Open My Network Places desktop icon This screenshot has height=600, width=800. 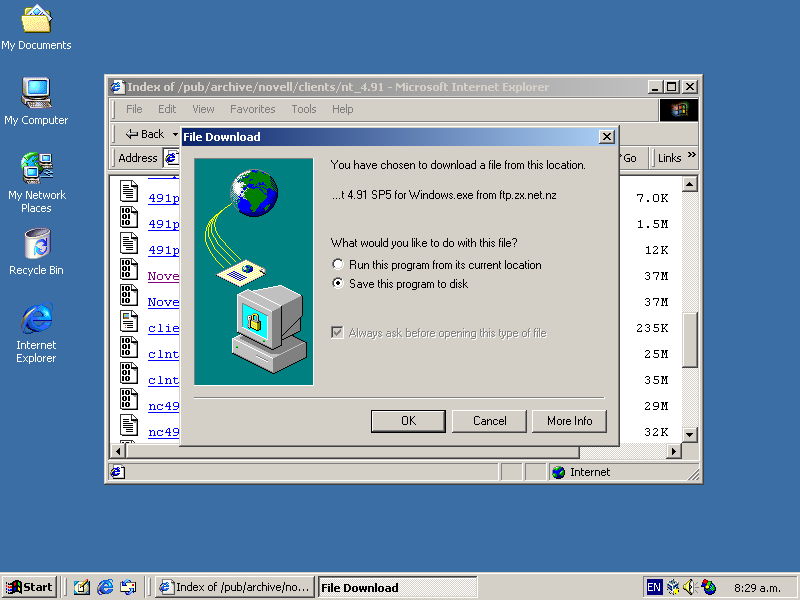[36, 183]
